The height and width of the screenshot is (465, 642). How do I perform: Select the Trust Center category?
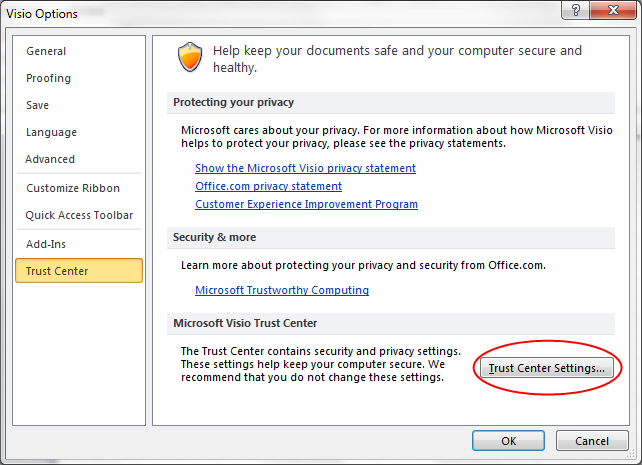(x=78, y=271)
